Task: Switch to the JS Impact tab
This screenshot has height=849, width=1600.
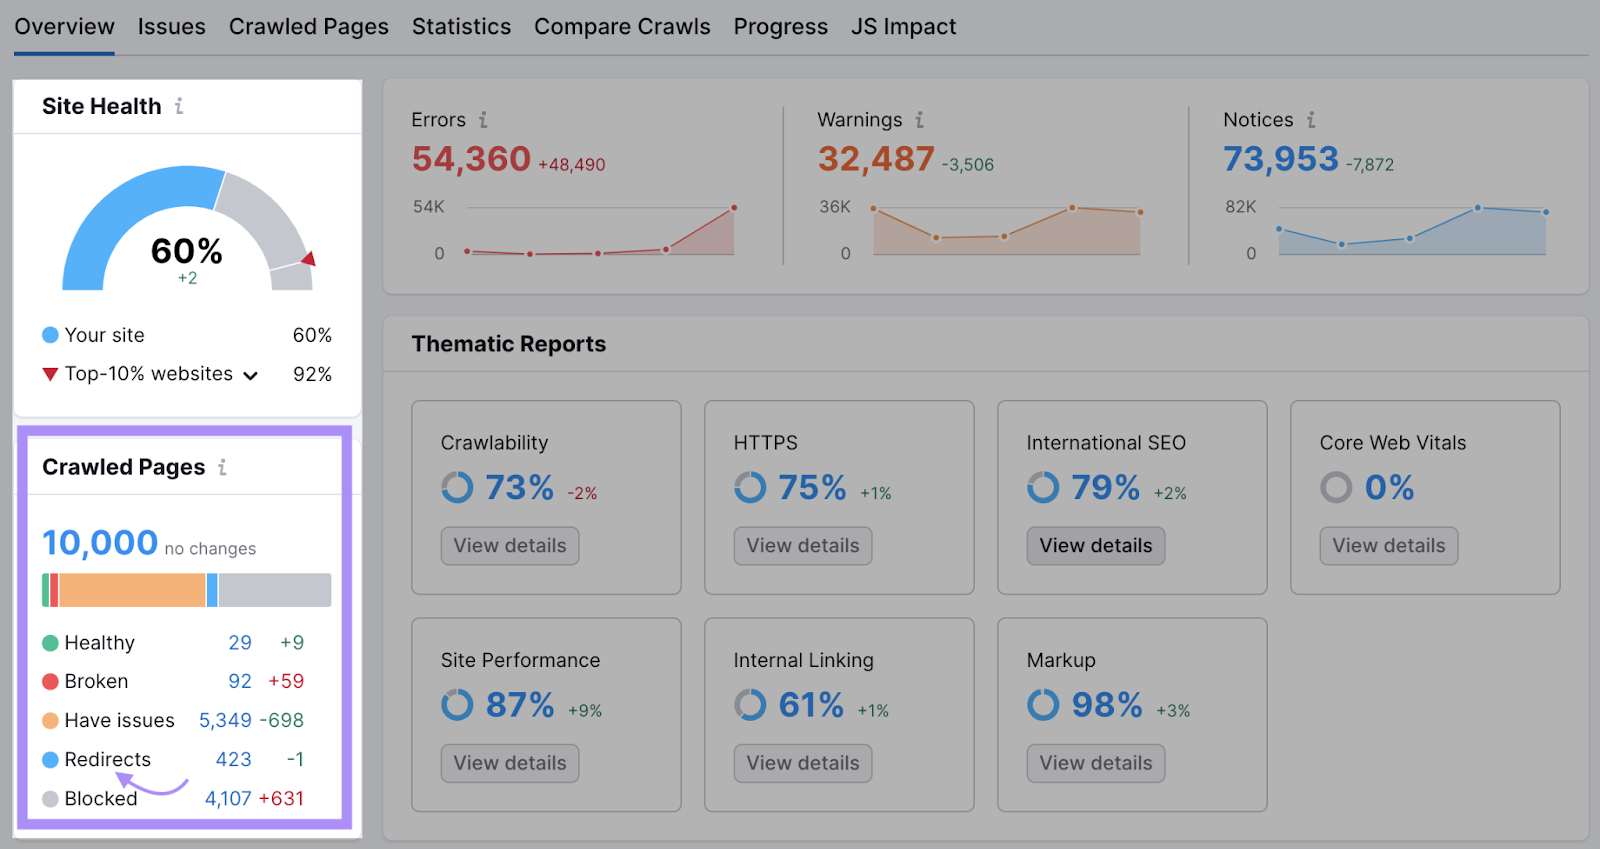Action: tap(903, 26)
